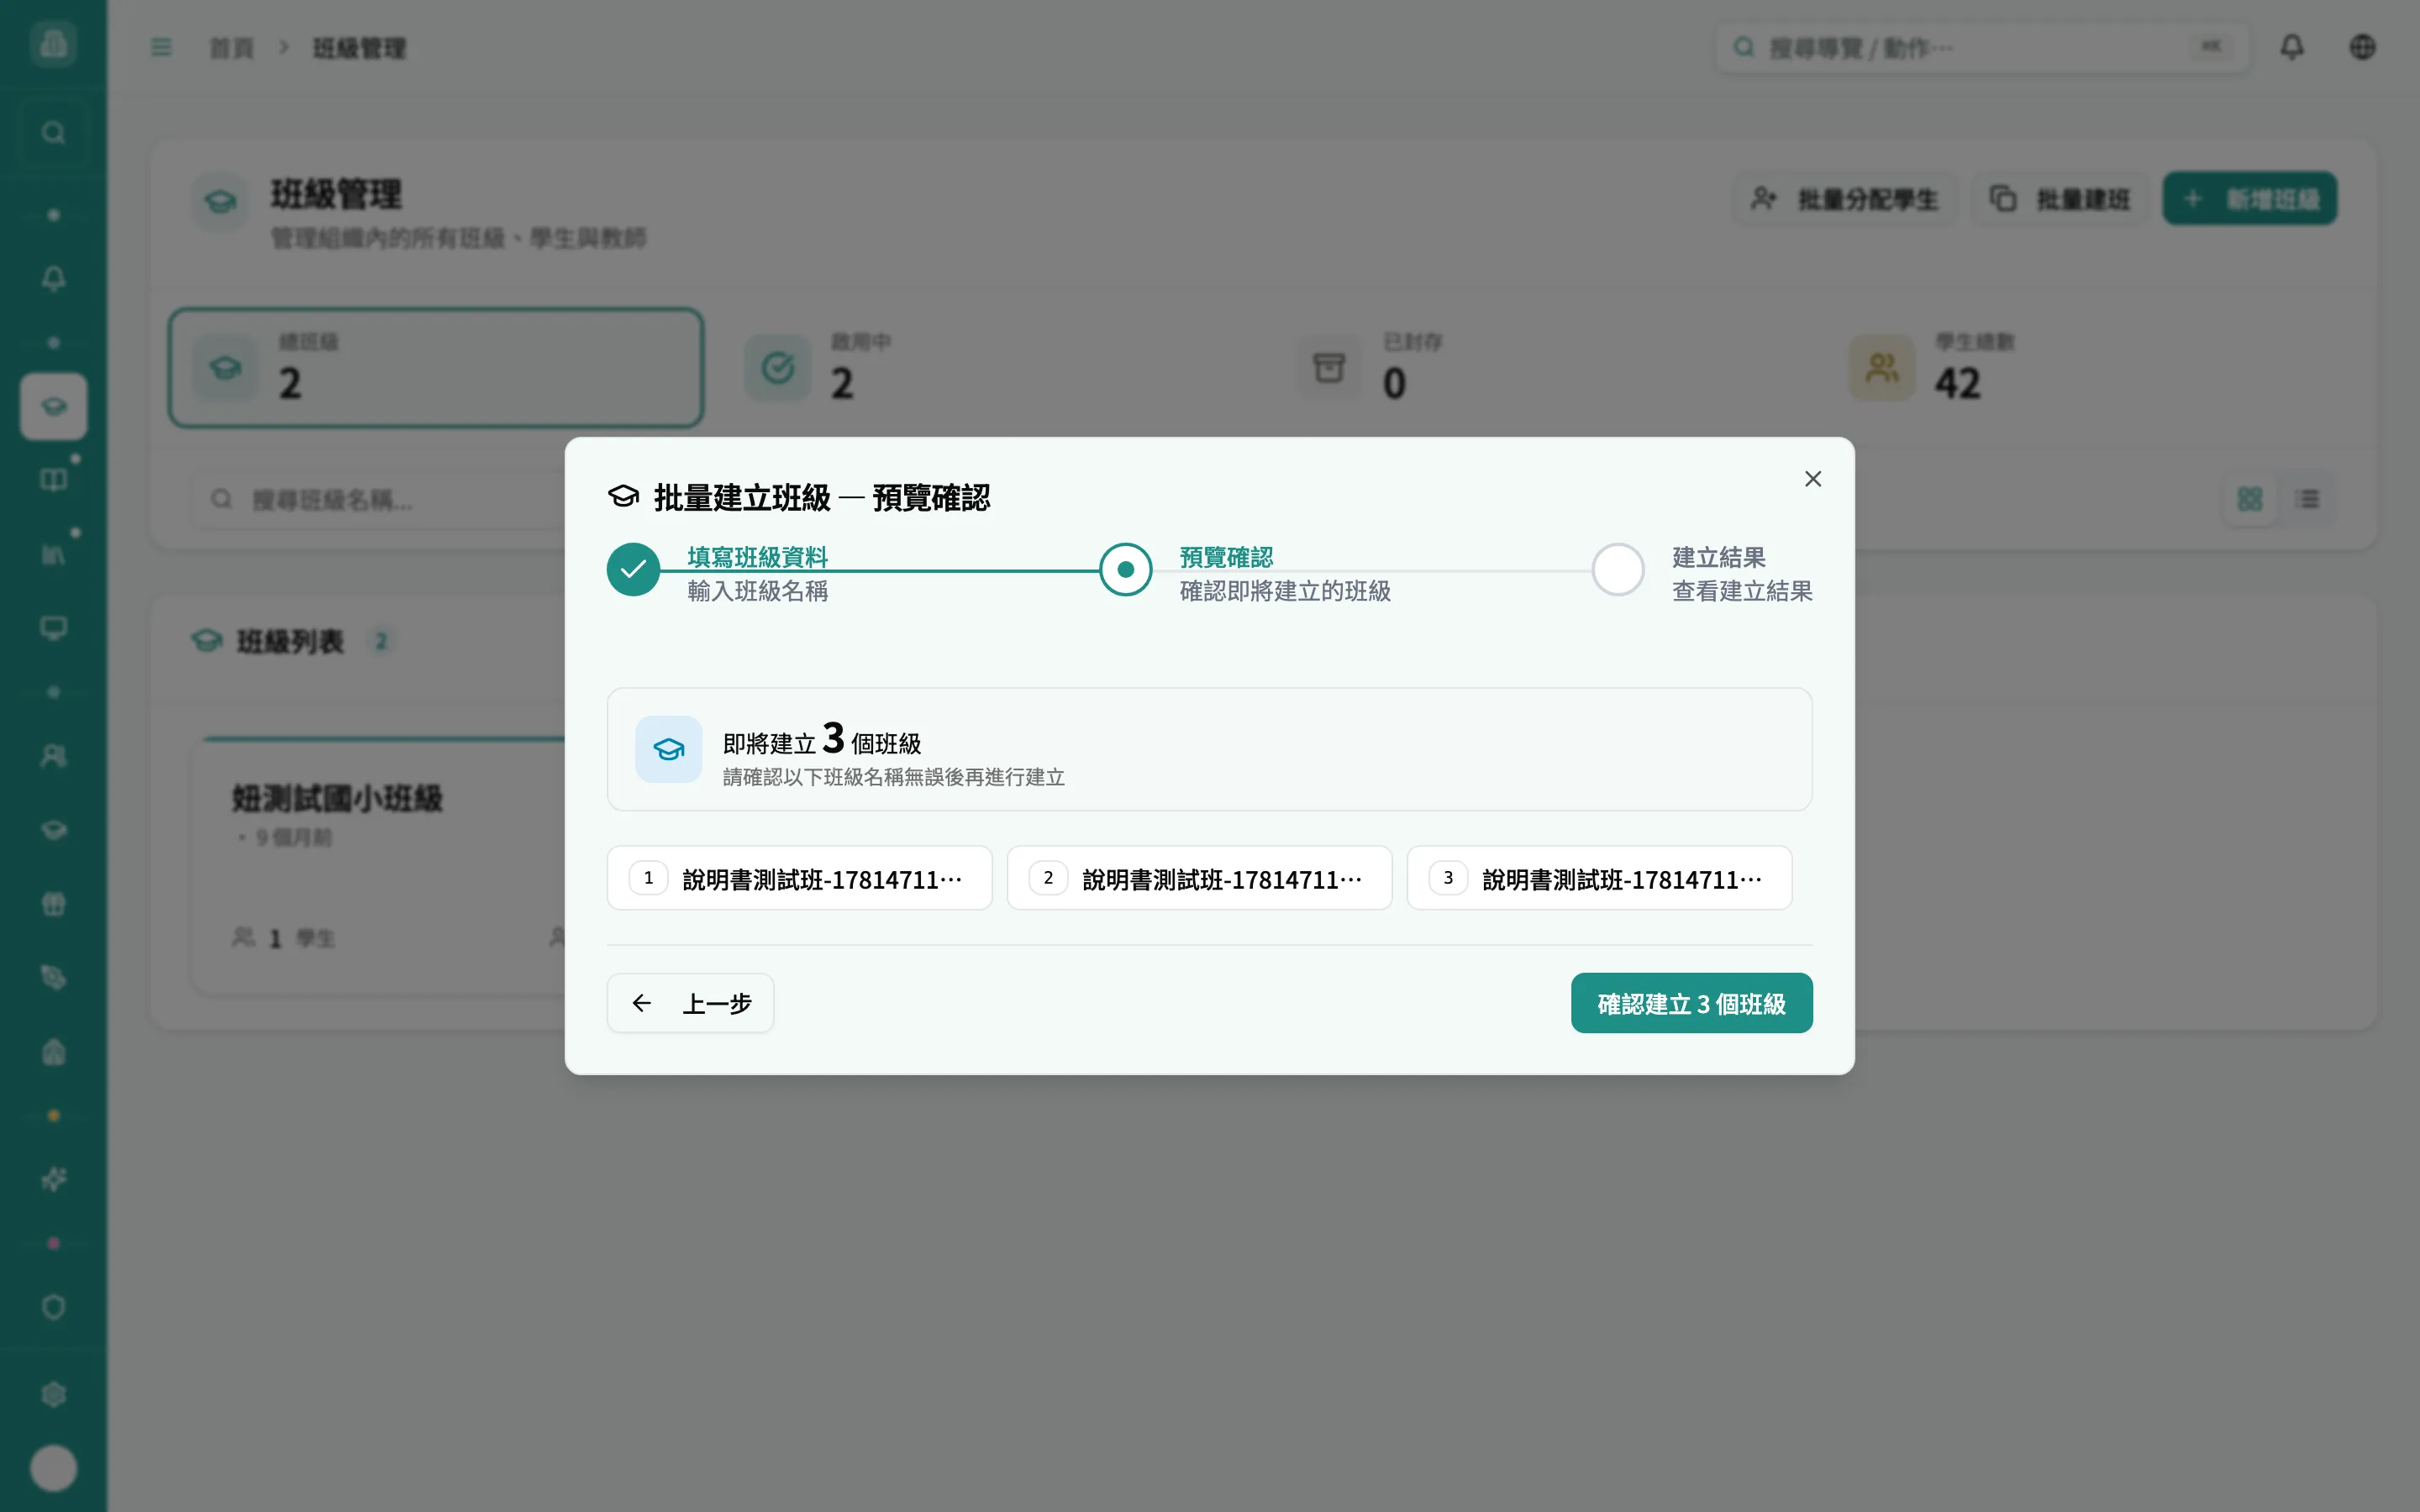Click the completed 填寫班級資料 step checkmark
Image resolution: width=2420 pixels, height=1512 pixels.
(633, 570)
